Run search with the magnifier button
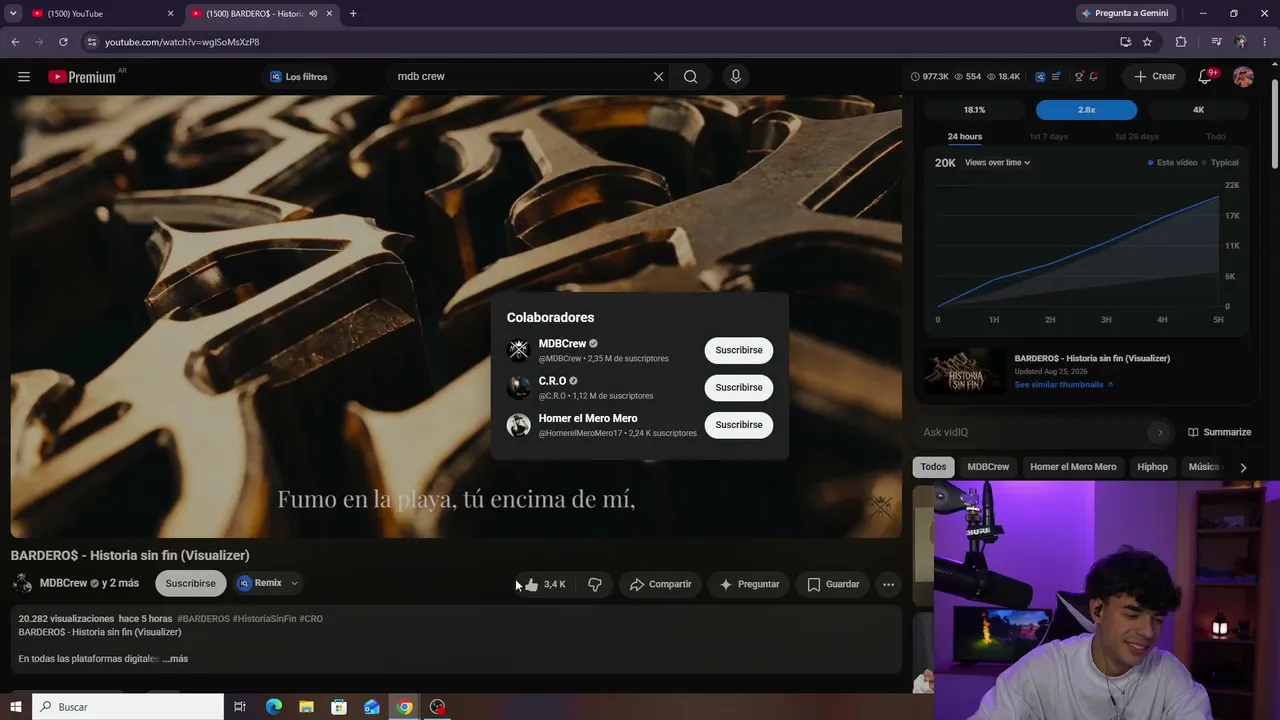The image size is (1280, 720). 690,77
